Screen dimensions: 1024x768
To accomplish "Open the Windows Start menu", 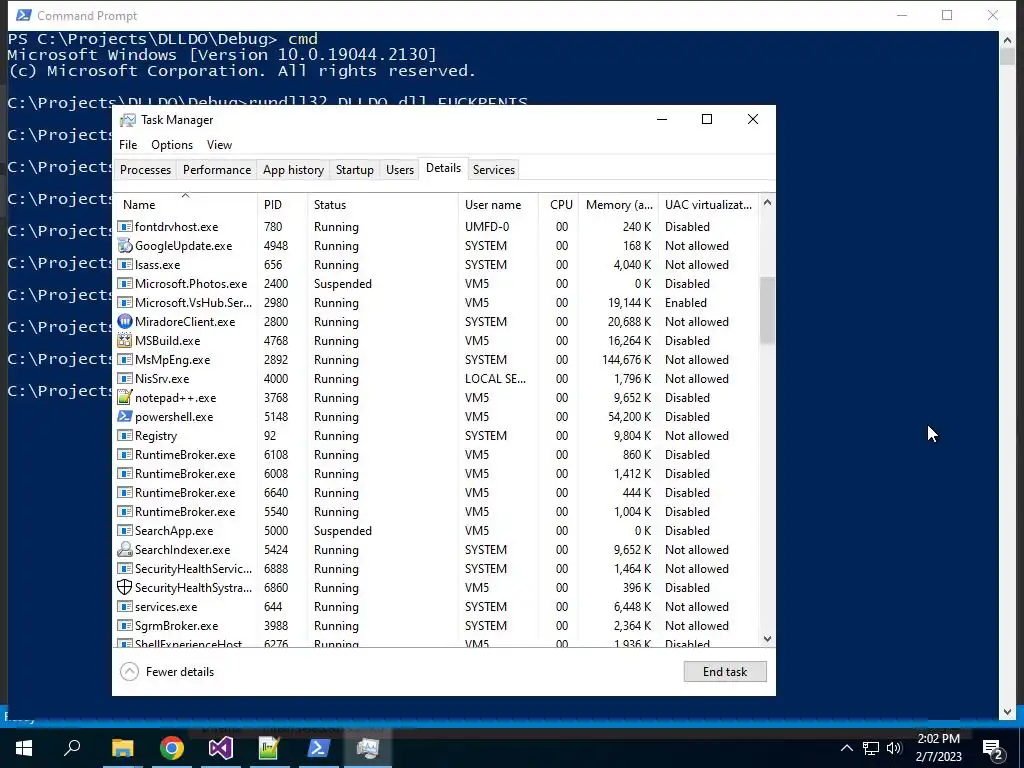I will (24, 748).
